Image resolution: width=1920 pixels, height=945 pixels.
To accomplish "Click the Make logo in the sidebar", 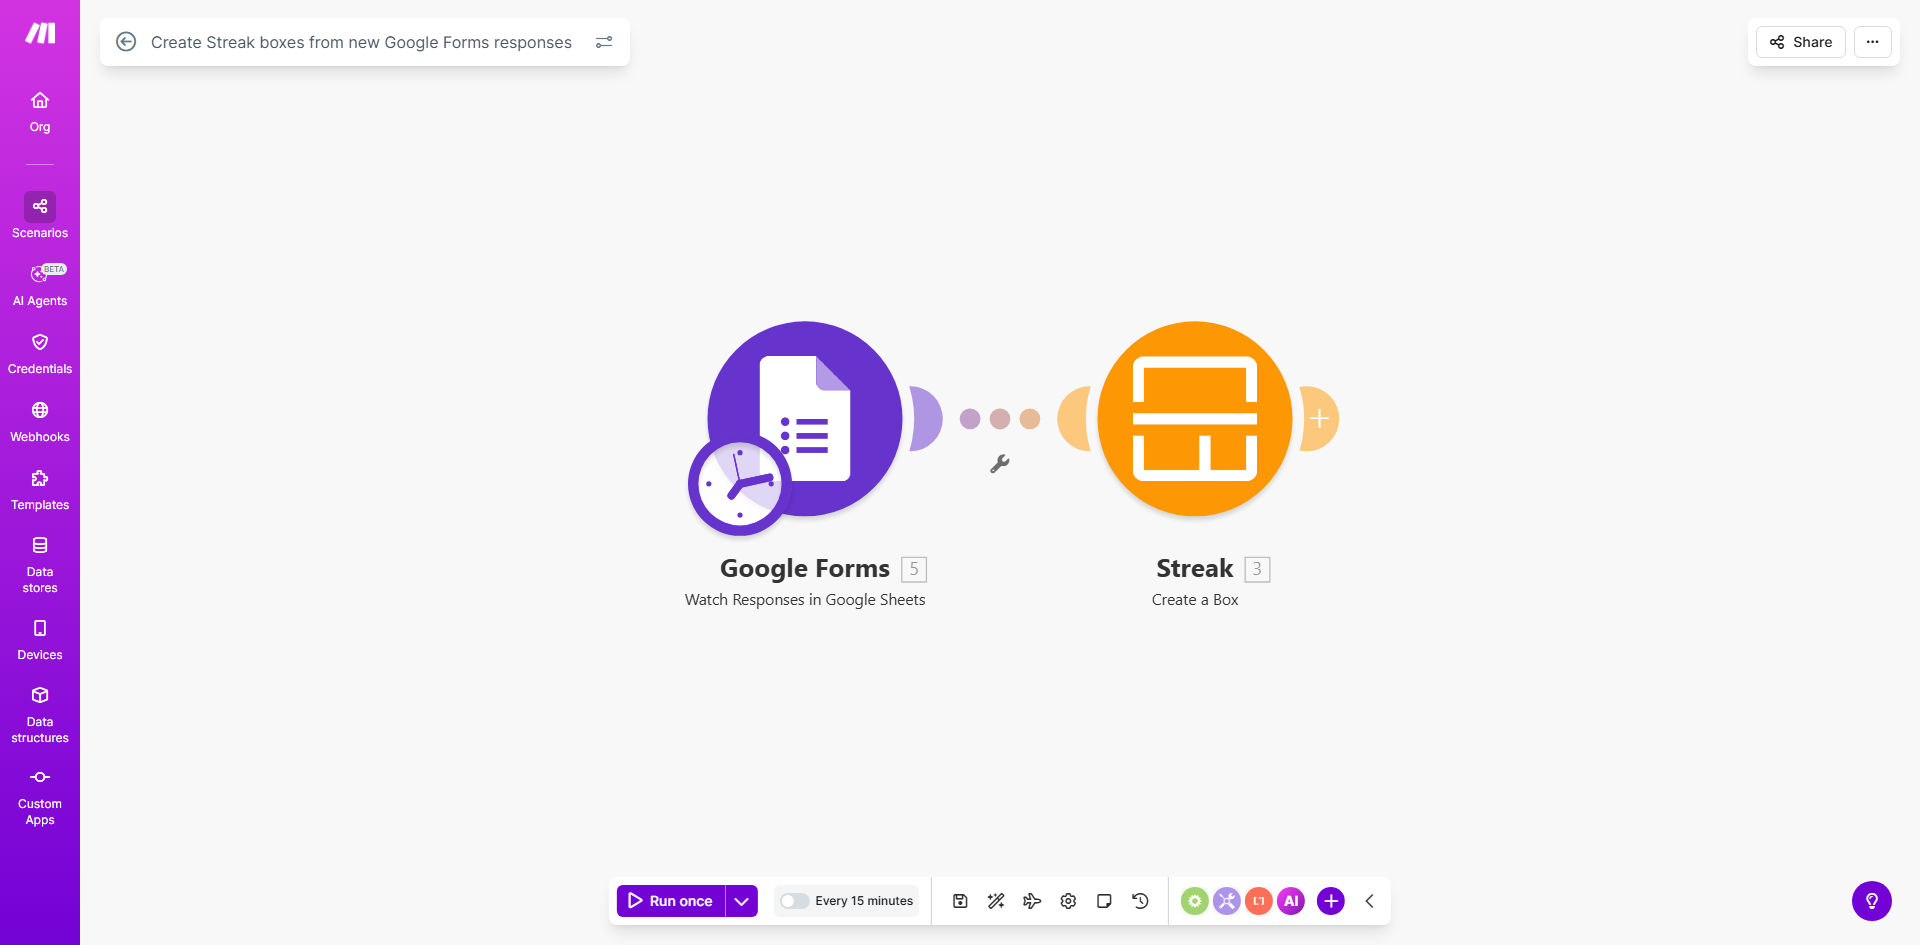I will [x=40, y=34].
